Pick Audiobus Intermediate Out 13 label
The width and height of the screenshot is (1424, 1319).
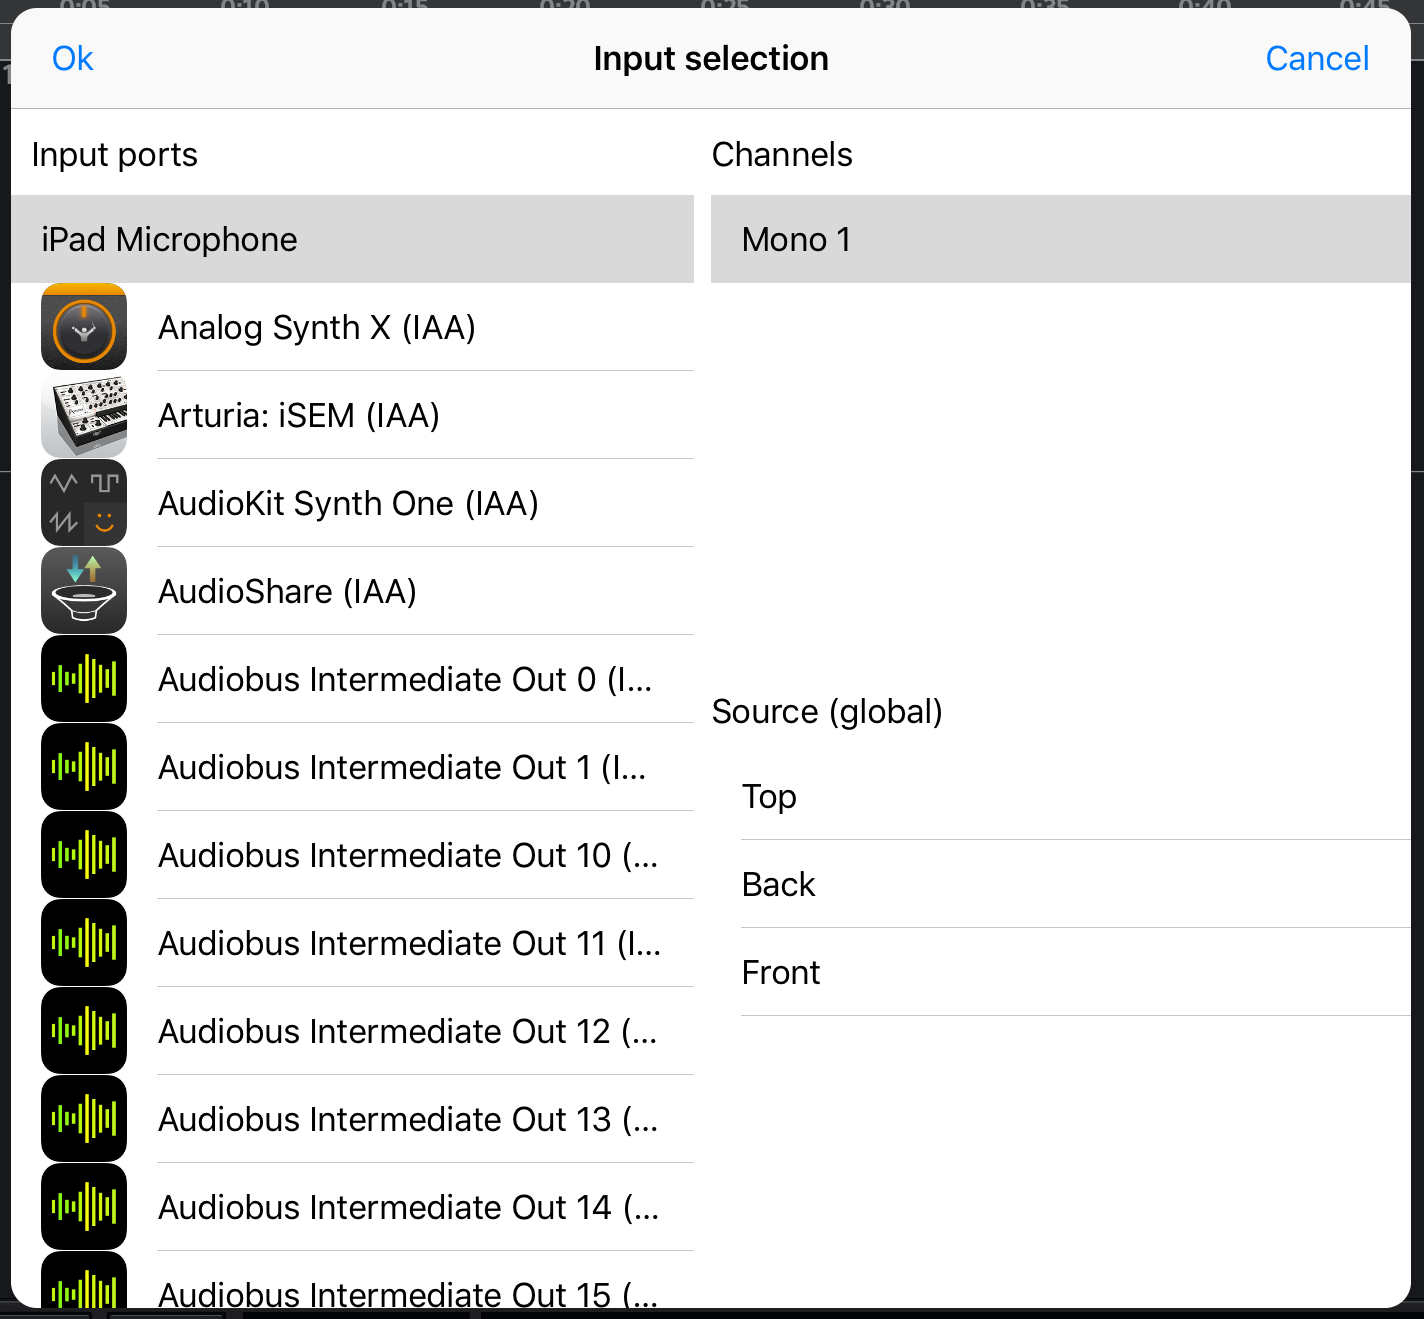click(408, 1120)
